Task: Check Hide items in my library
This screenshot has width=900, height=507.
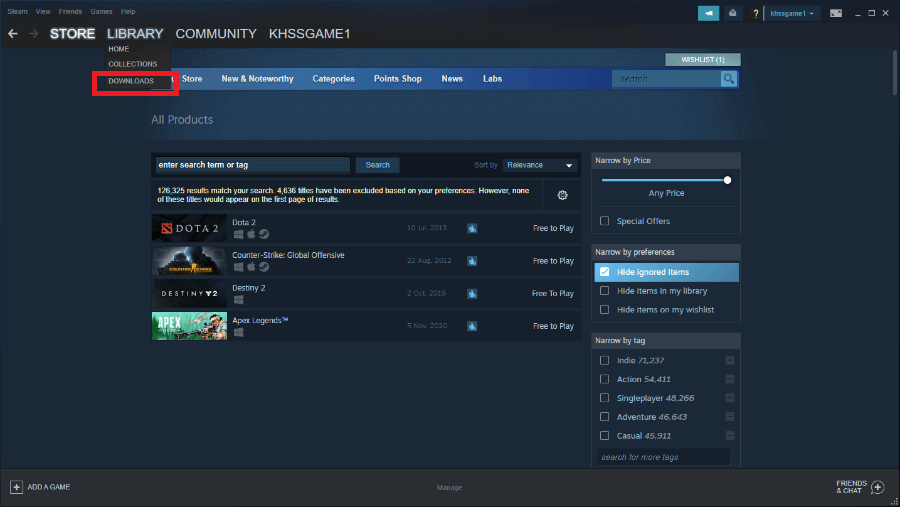Action: [x=604, y=291]
